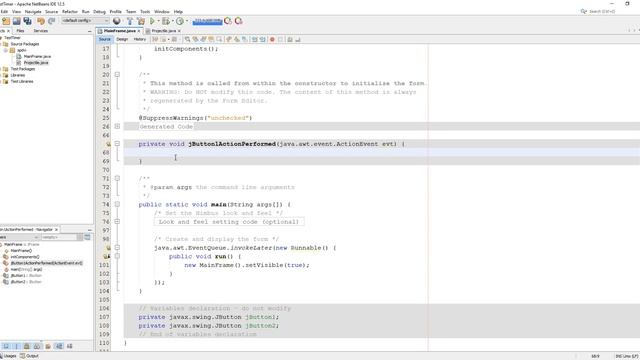Click Clean and Build project icon
640x360 pixels.
tap(141, 21)
